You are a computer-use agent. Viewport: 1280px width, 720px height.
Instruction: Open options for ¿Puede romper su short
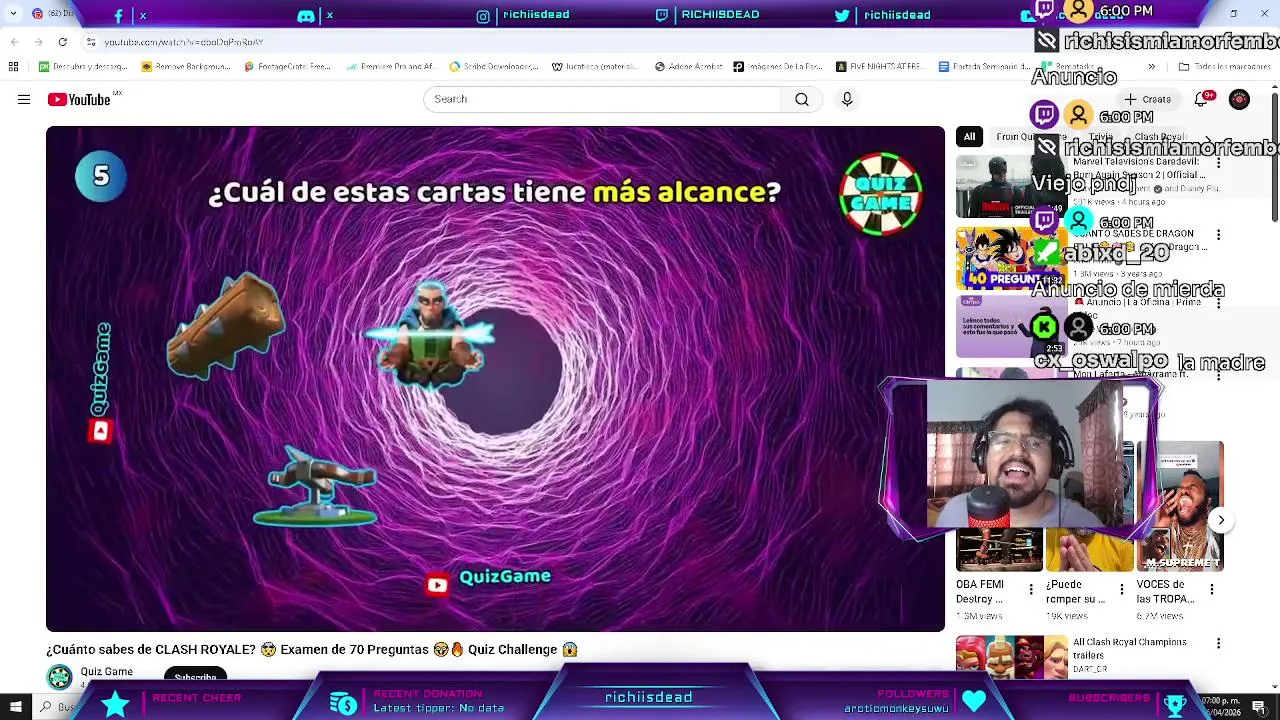click(1121, 590)
